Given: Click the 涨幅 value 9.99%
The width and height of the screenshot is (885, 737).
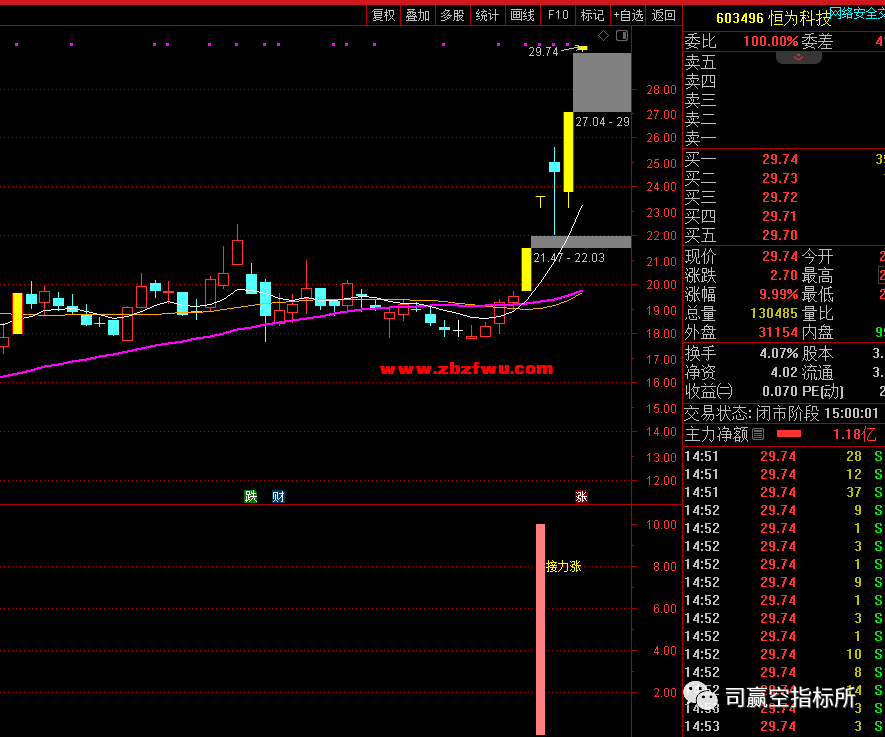Looking at the screenshot, I should pyautogui.click(x=778, y=295).
